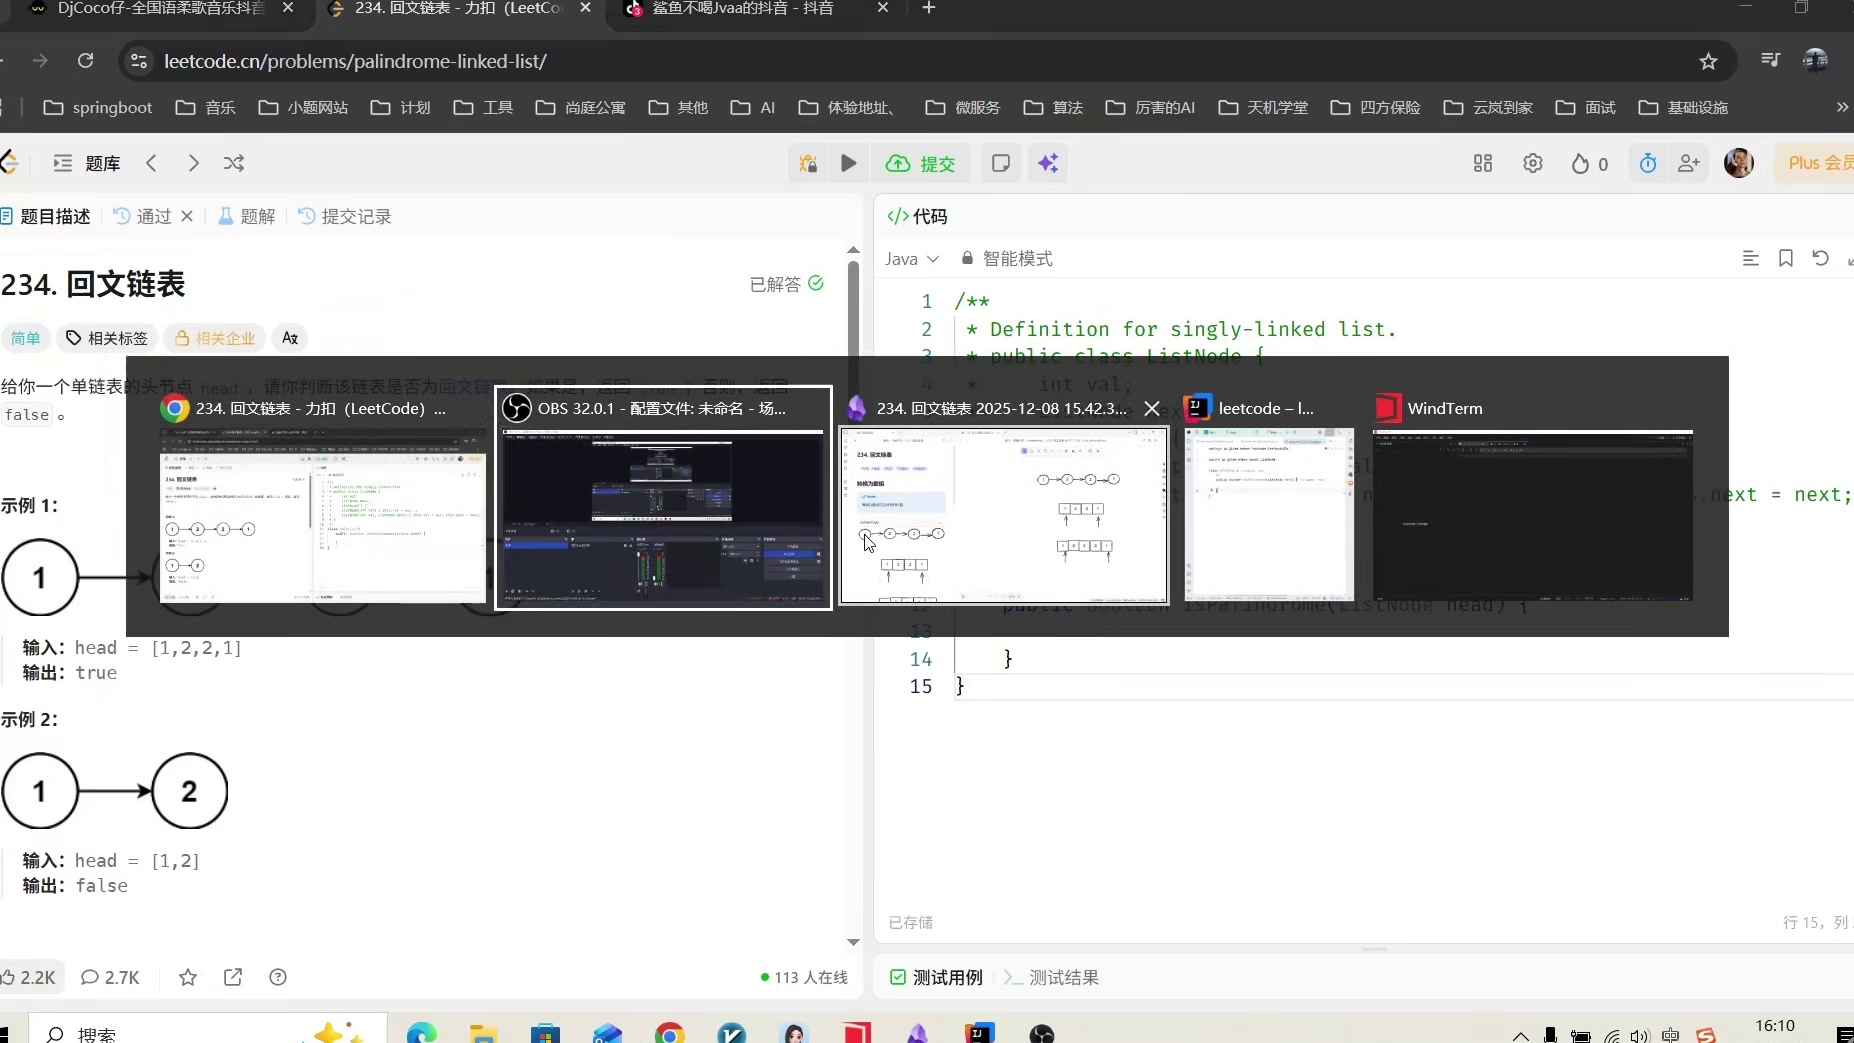Open the notes icon in toolbar
Screen dimensions: 1854x1043
(1000, 163)
